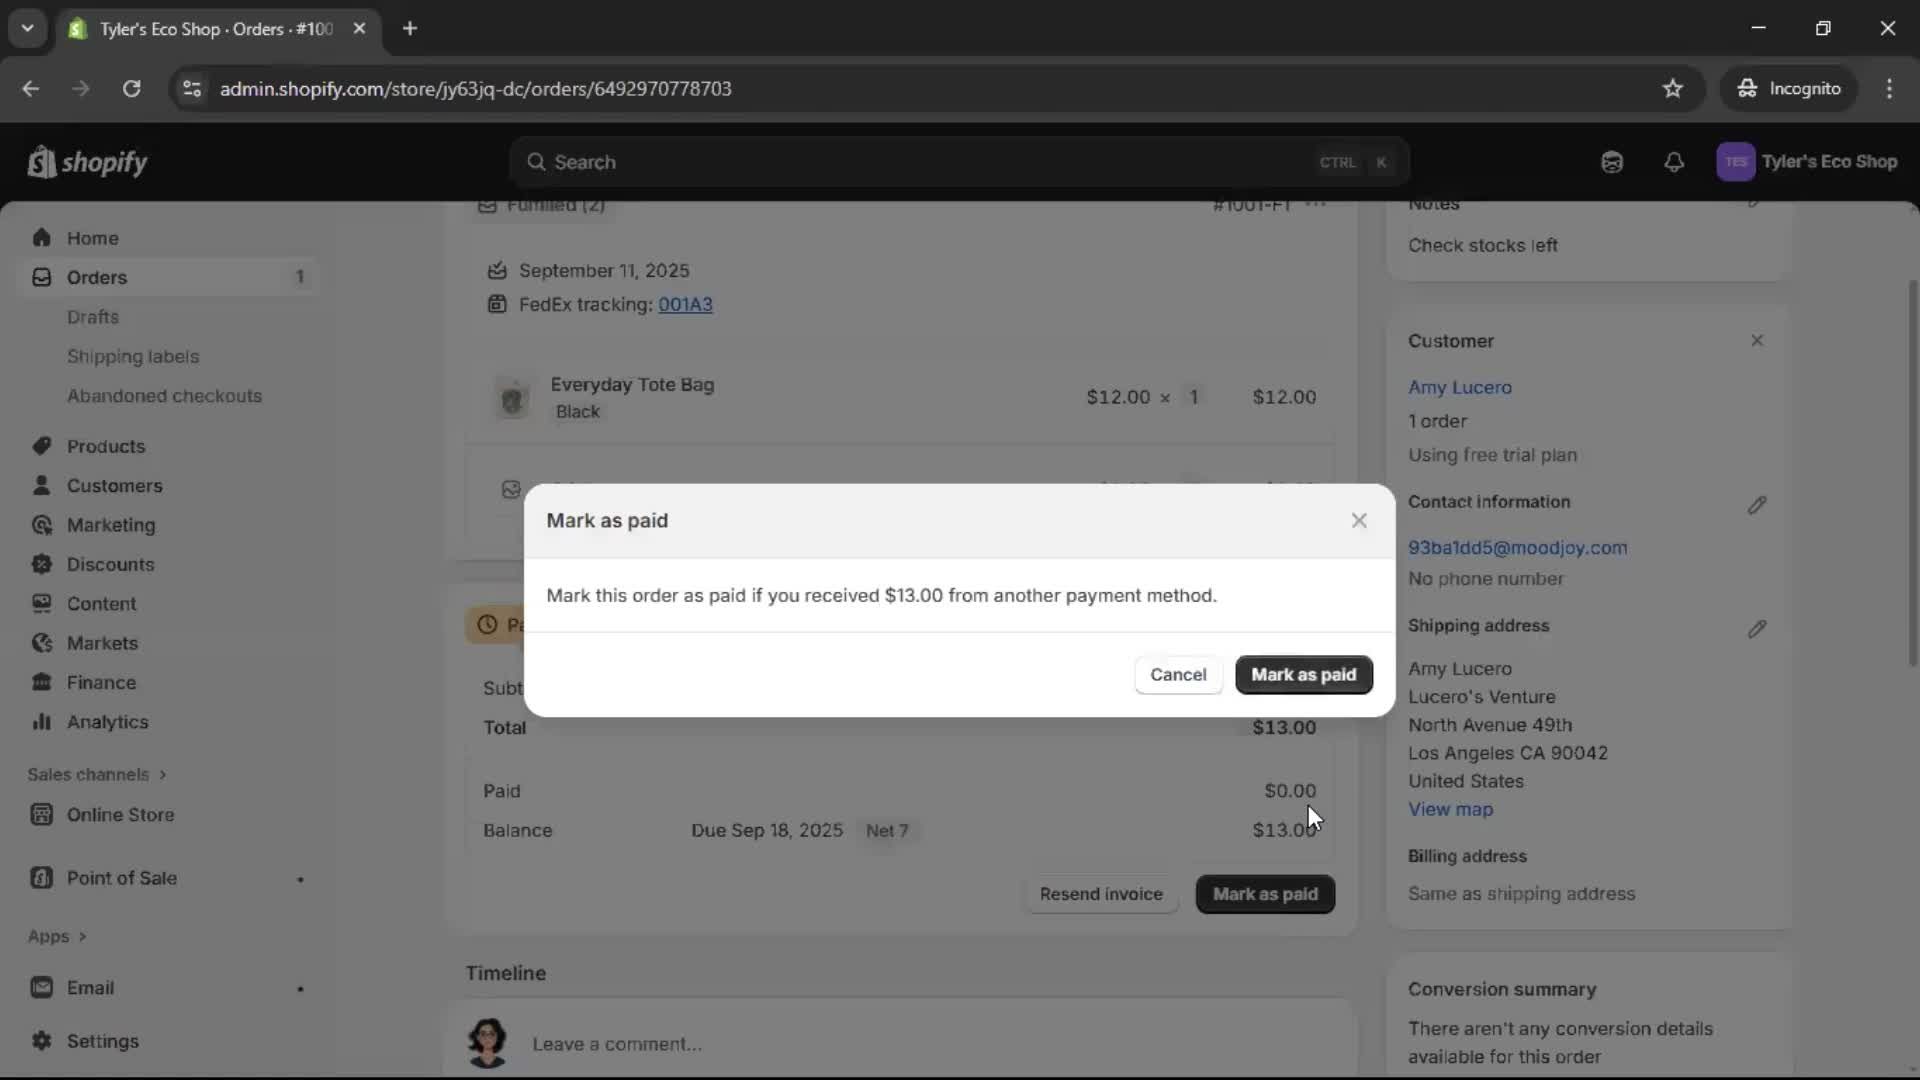Image resolution: width=1920 pixels, height=1080 pixels.
Task: Click the Content icon in sidebar
Action: click(41, 604)
